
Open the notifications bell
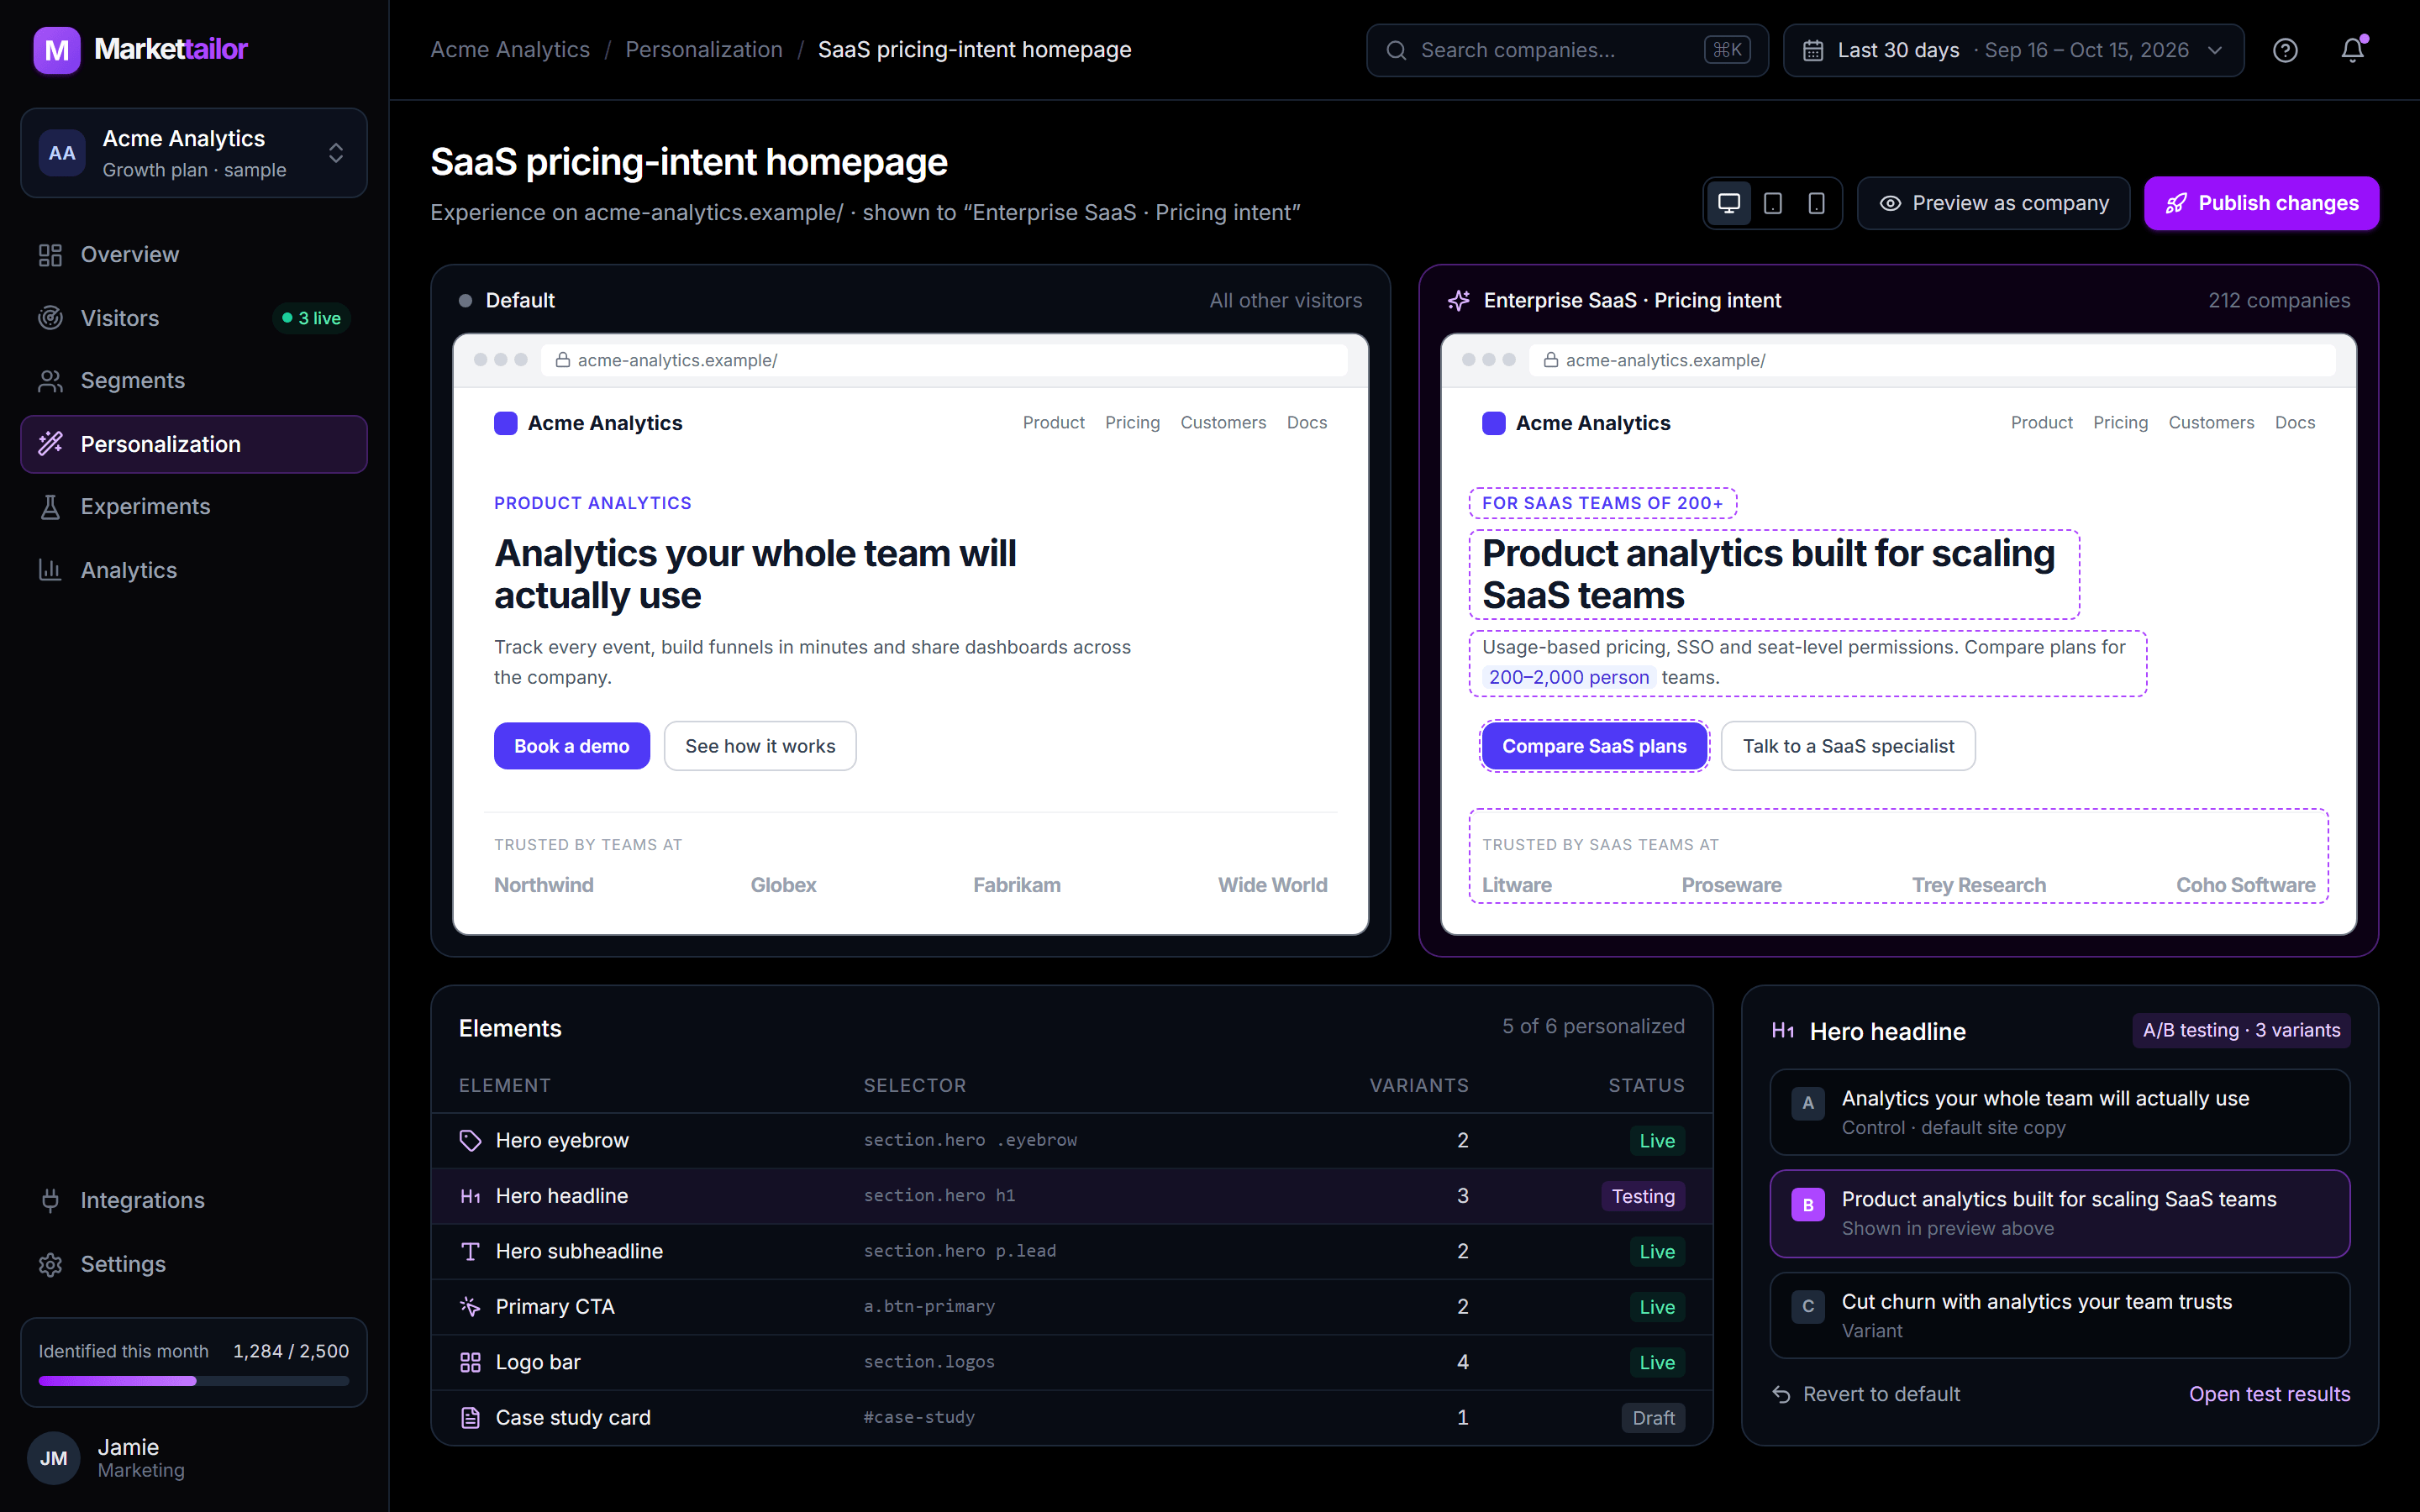coord(2353,50)
